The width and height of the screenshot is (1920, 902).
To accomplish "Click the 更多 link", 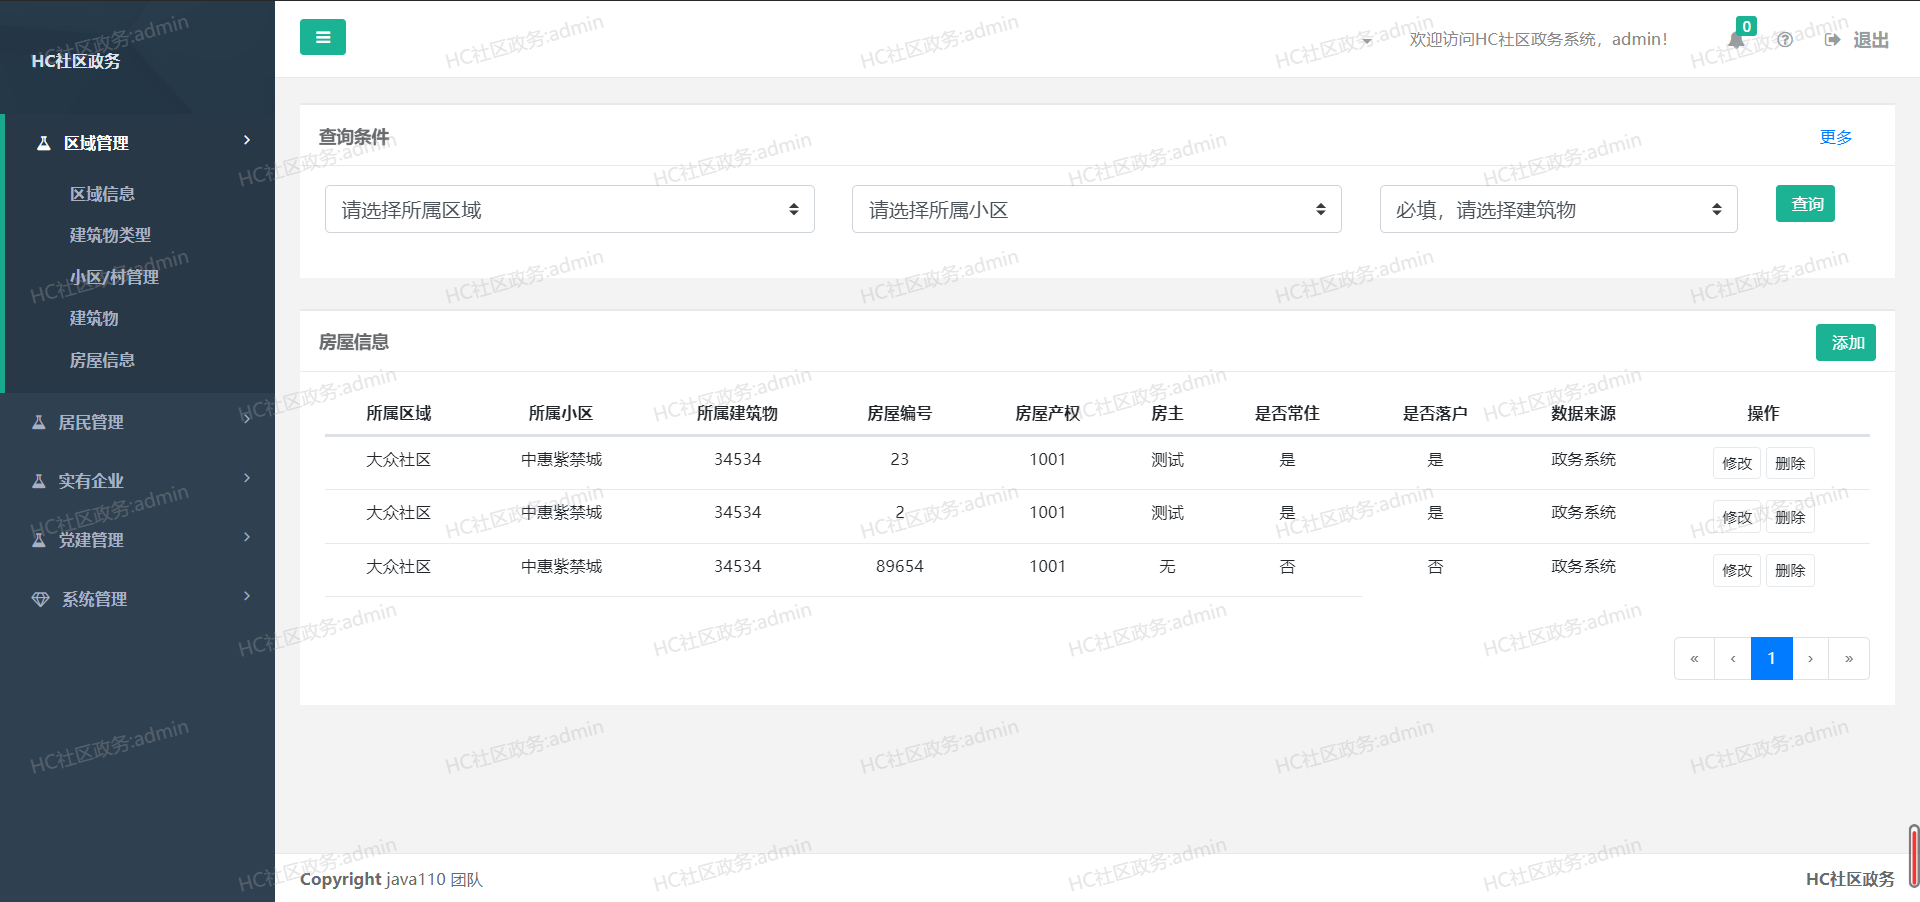I will (1836, 137).
